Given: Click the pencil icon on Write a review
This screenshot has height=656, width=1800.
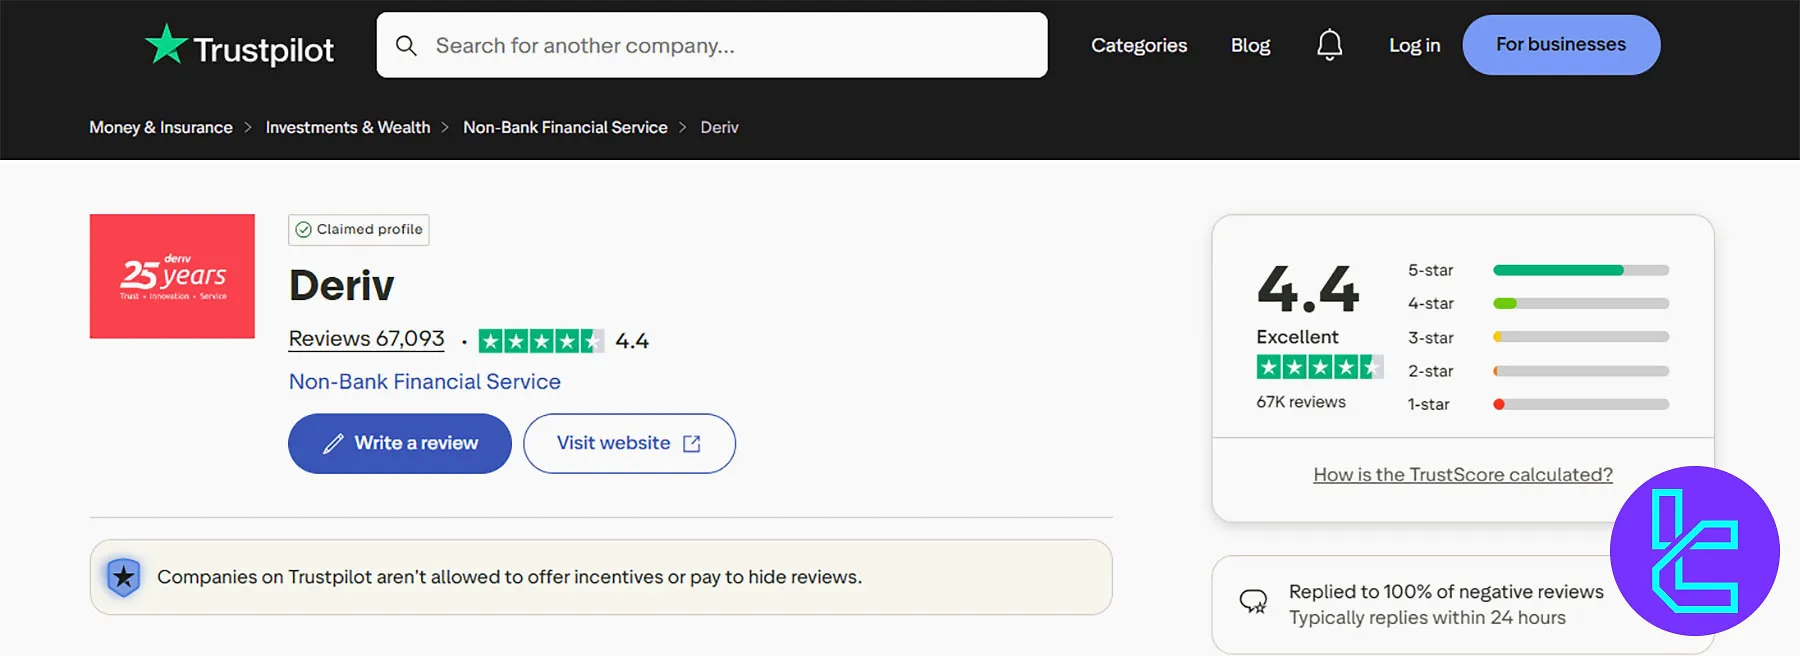Looking at the screenshot, I should tap(334, 443).
